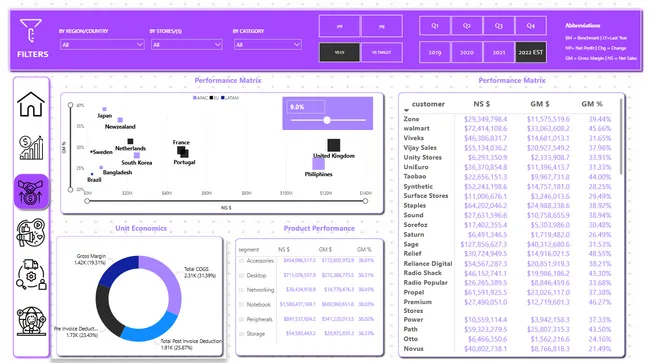This screenshot has width=650, height=363.
Task: Open the finance chart icon with dollar coin
Action: click(x=31, y=148)
